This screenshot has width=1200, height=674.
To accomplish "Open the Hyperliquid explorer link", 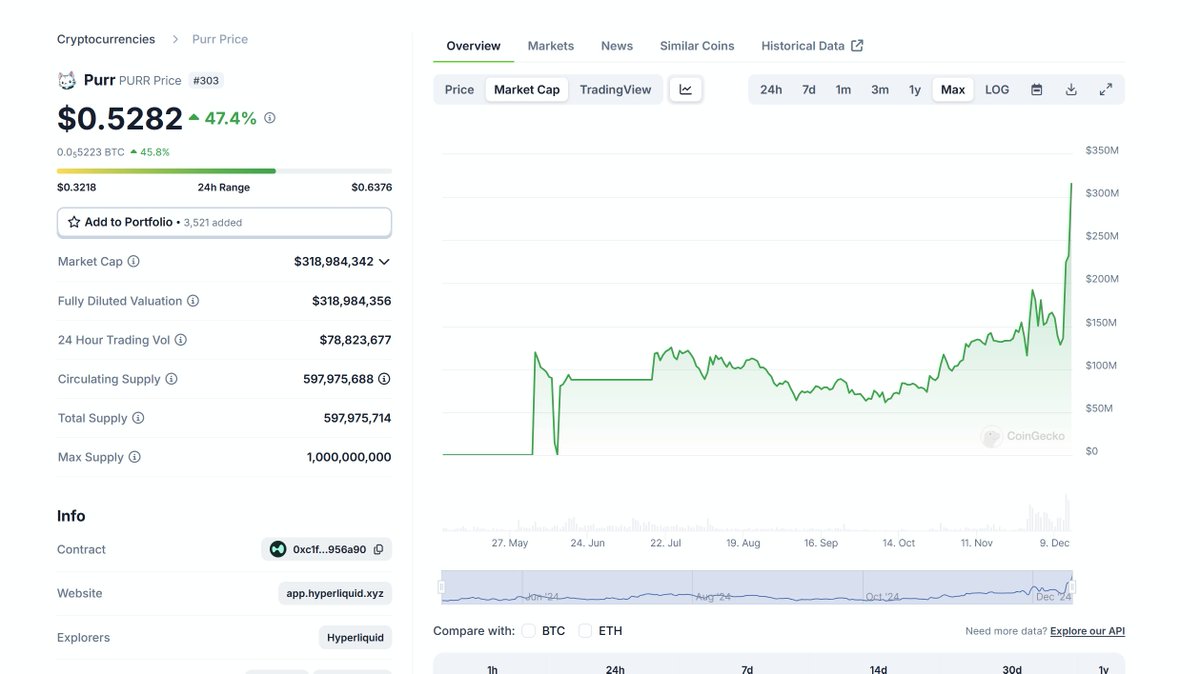I will click(x=356, y=637).
